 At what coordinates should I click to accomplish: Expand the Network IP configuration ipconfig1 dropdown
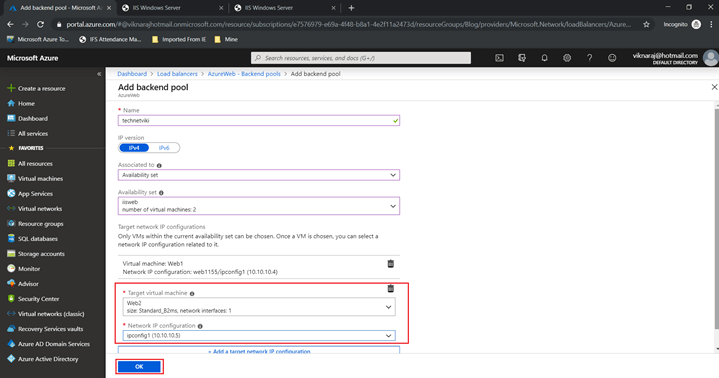click(x=259, y=335)
